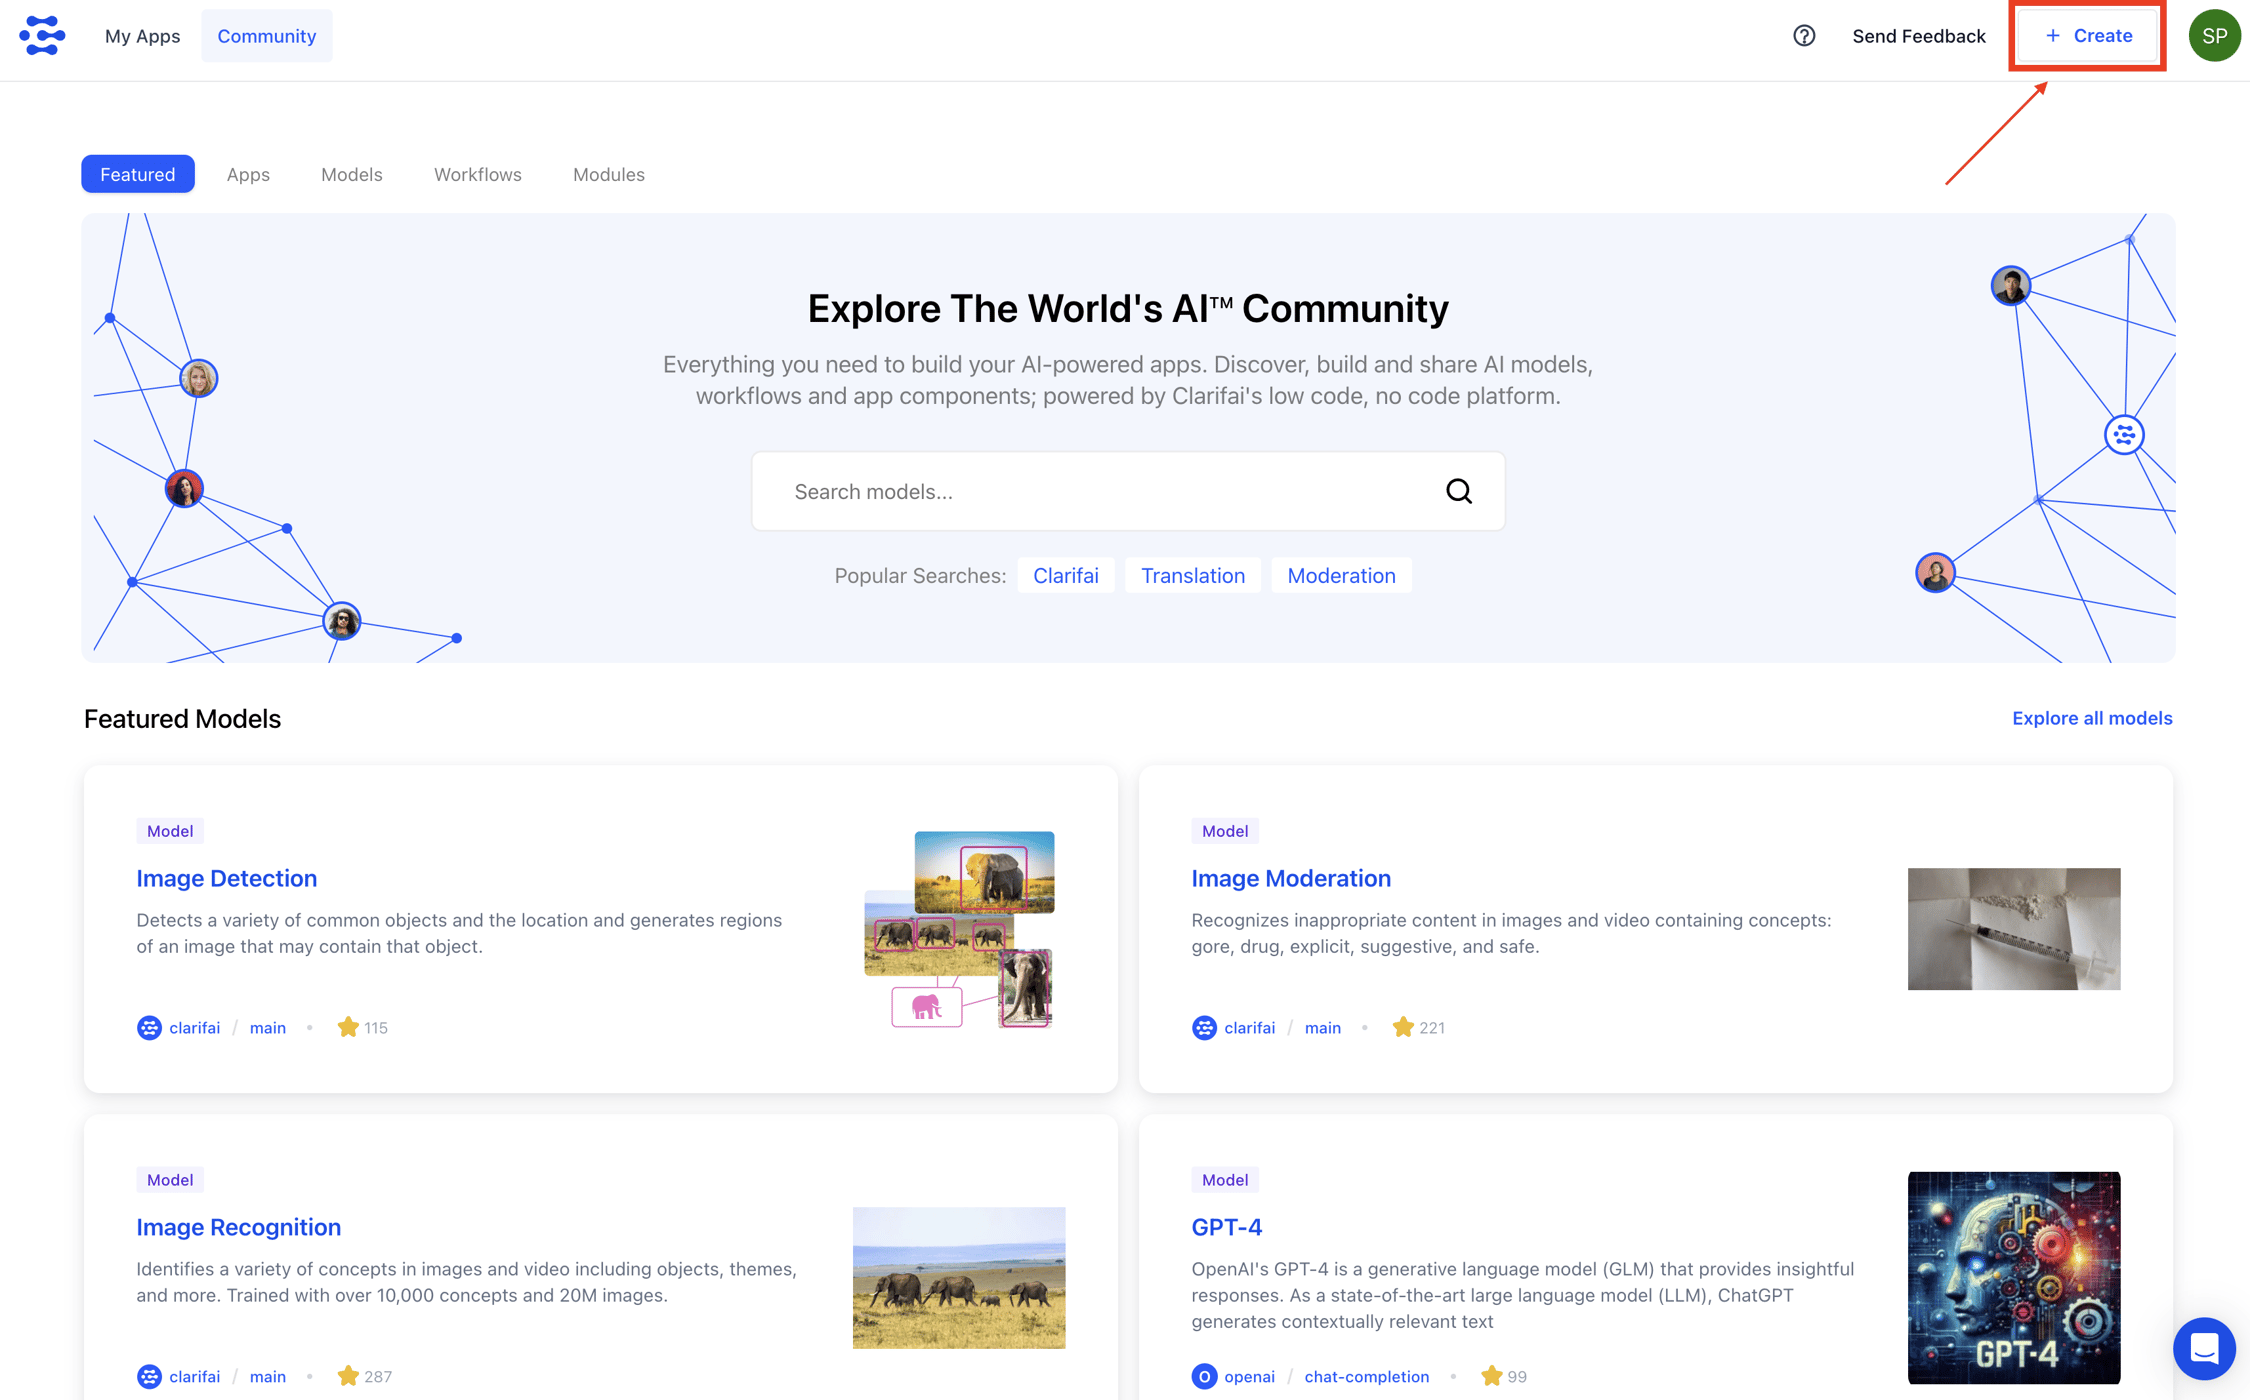Switch to the Models tab
Viewport: 2250px width, 1400px height.
[x=351, y=174]
